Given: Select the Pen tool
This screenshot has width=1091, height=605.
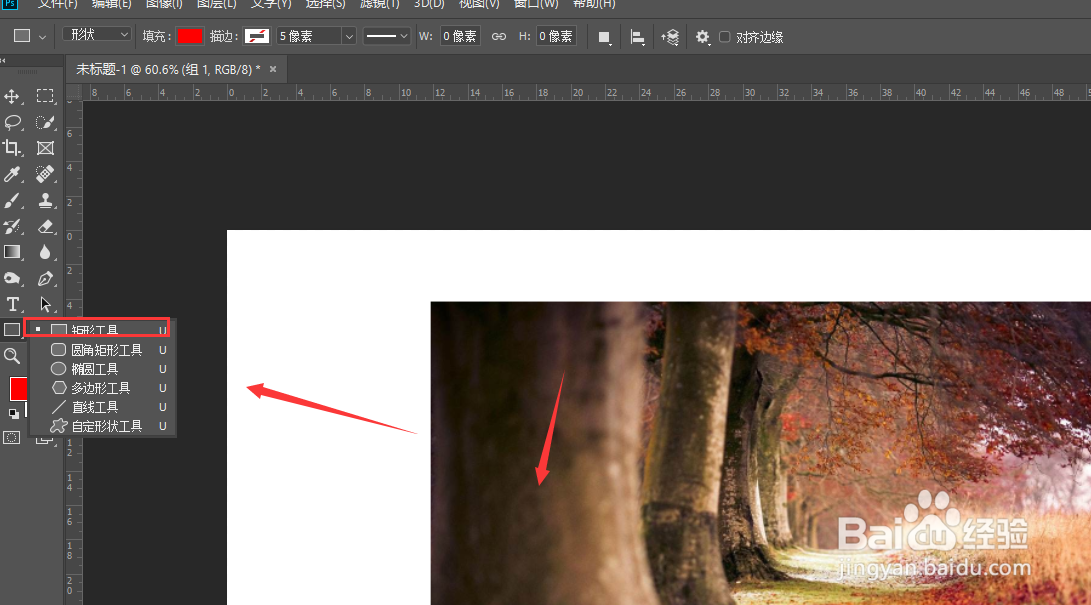Looking at the screenshot, I should 45,278.
